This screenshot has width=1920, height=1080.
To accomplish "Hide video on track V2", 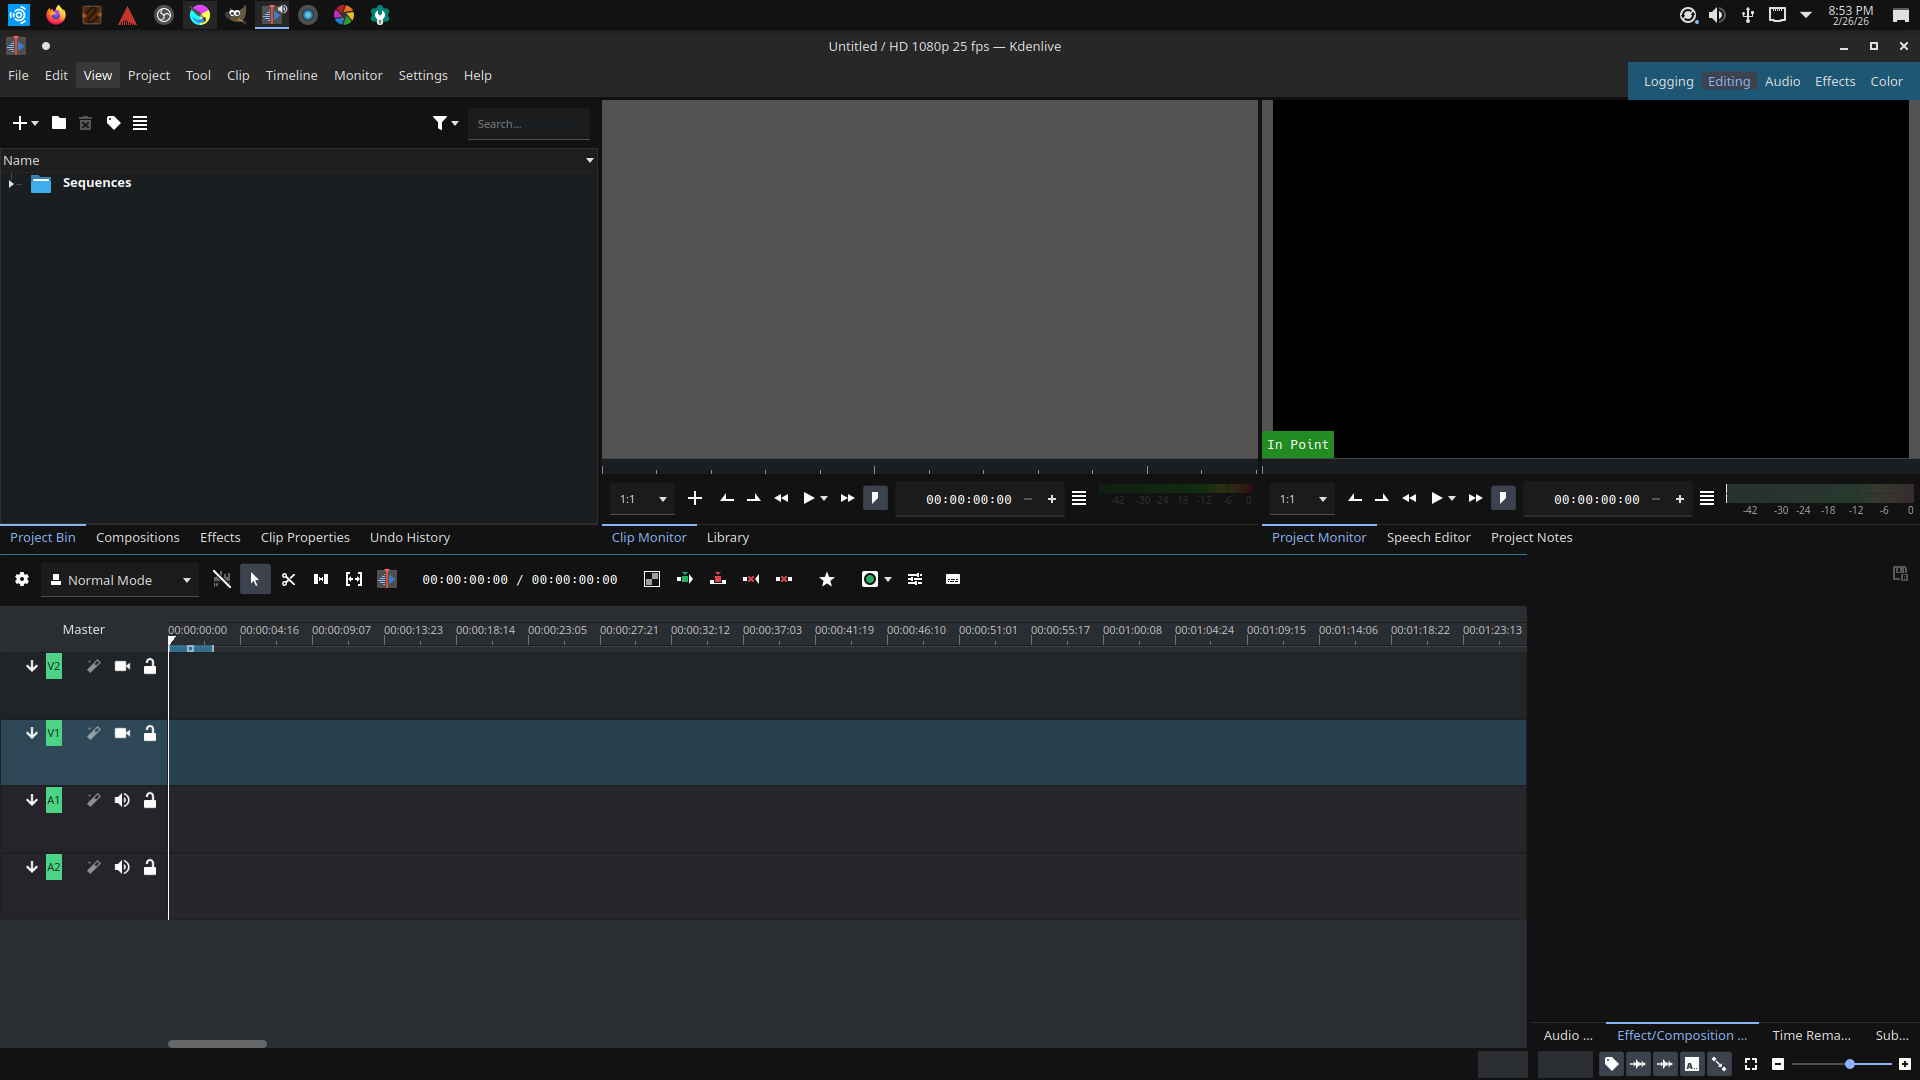I will point(122,667).
